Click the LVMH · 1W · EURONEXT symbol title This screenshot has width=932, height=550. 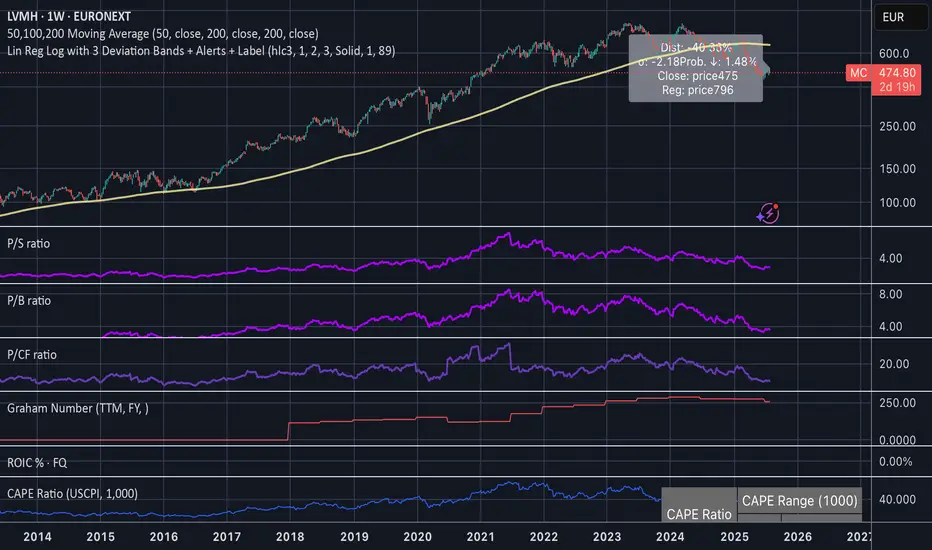69,17
